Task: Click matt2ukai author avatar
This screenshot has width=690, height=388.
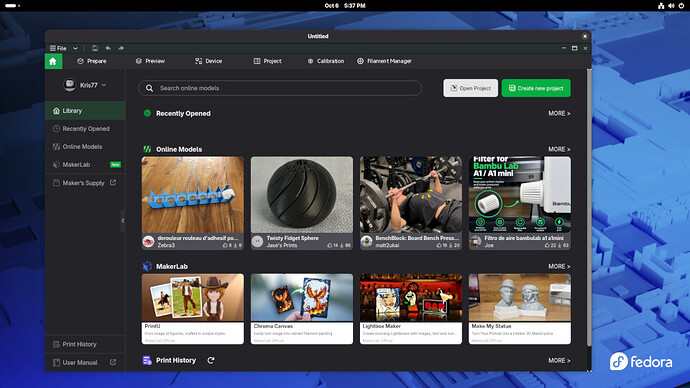Action: [367, 242]
